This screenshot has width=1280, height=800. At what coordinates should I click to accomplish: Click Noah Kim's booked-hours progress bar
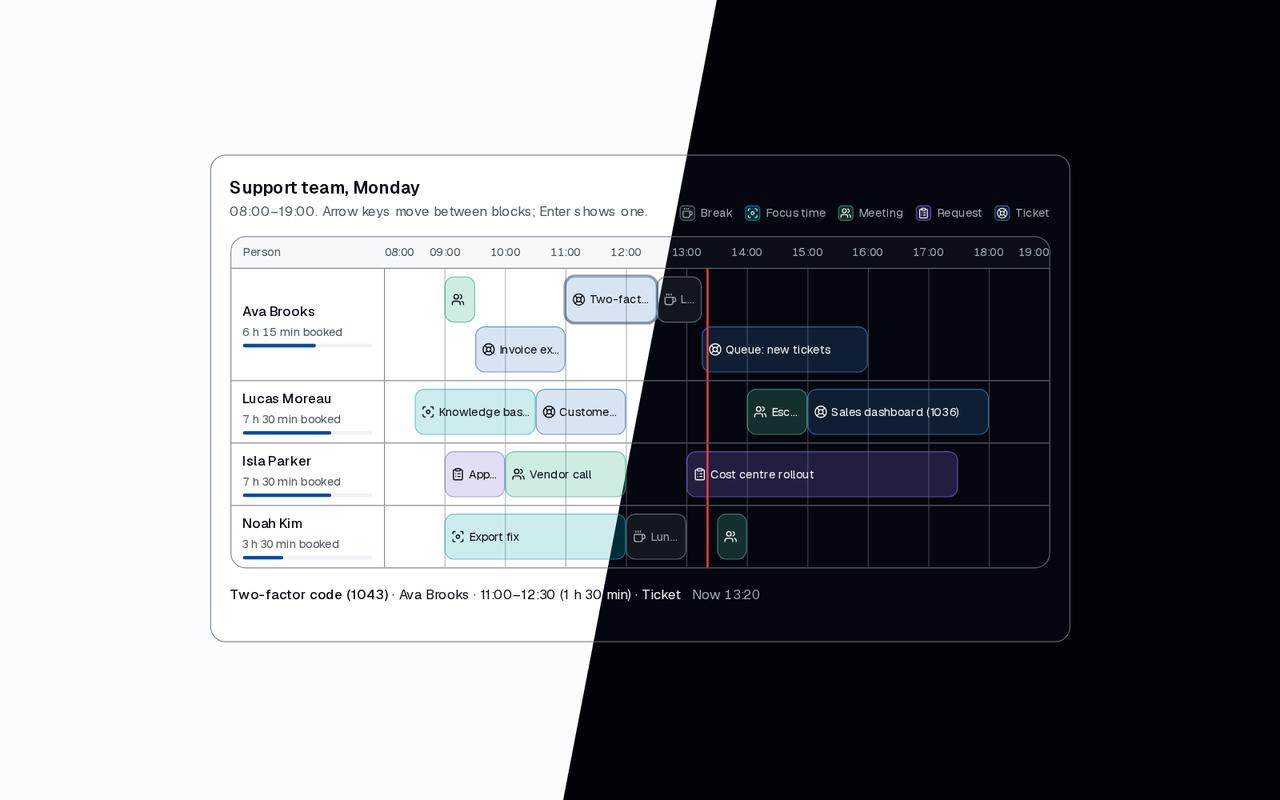(307, 558)
